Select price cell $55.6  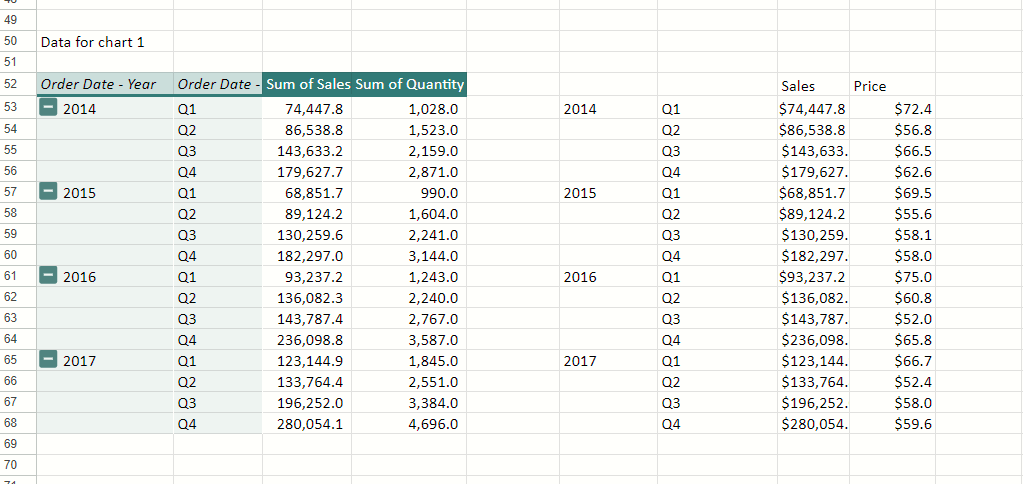tap(892, 213)
